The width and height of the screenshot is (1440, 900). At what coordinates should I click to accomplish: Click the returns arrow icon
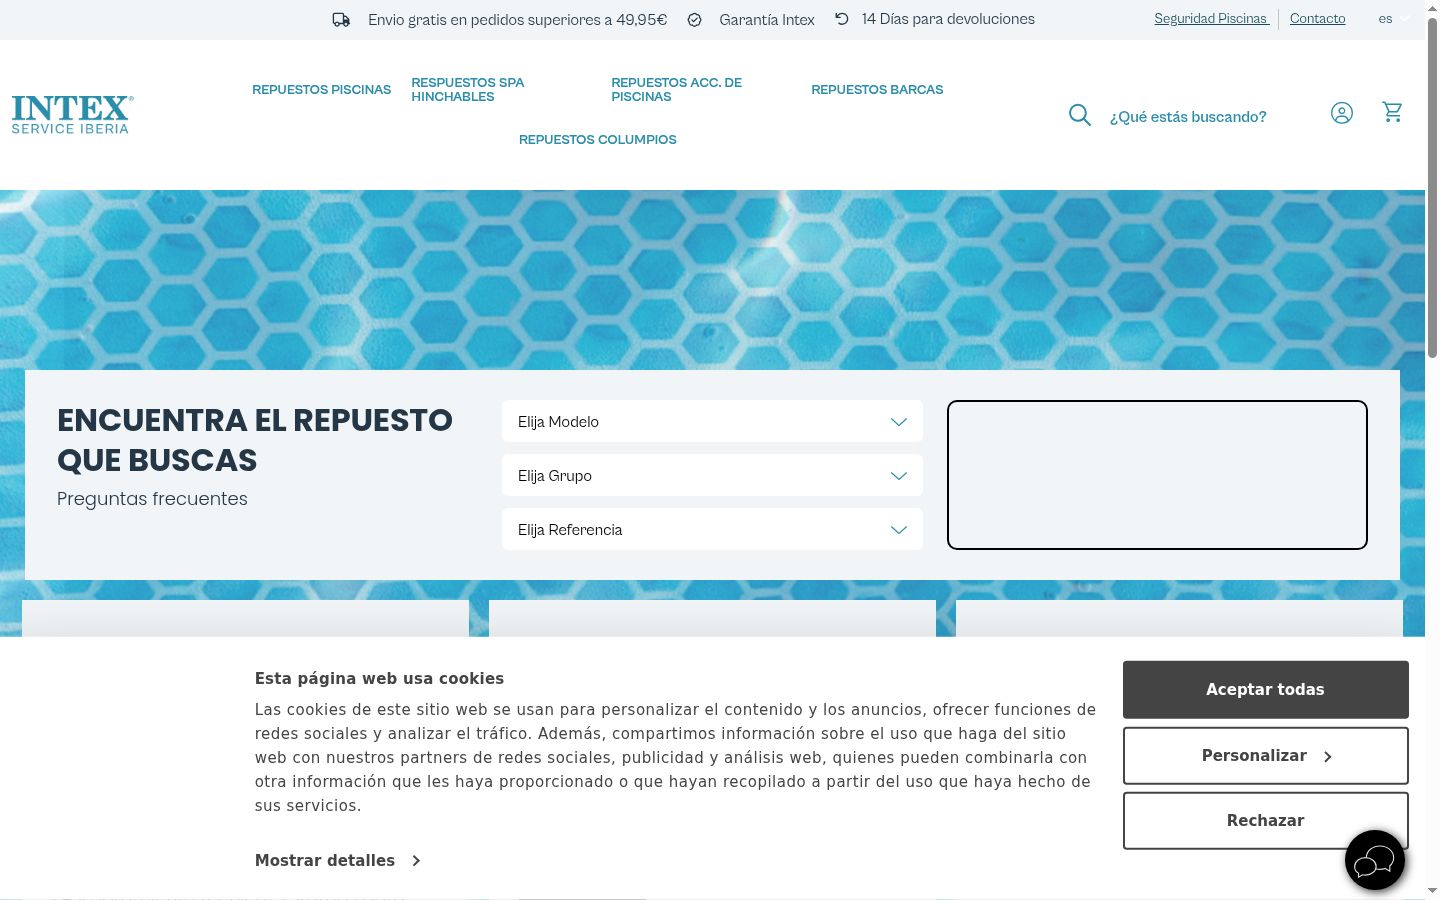tap(842, 19)
